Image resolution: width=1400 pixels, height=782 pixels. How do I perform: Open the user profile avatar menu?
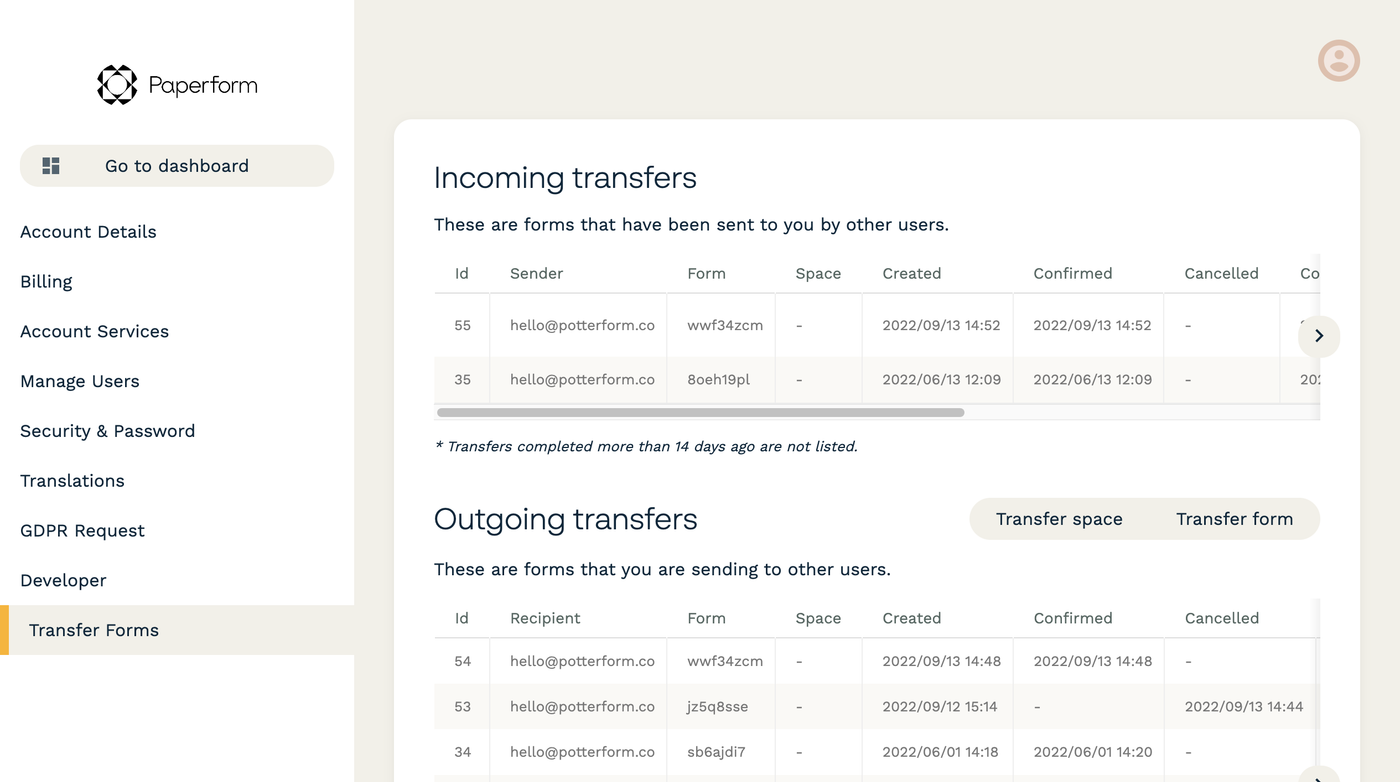point(1338,61)
